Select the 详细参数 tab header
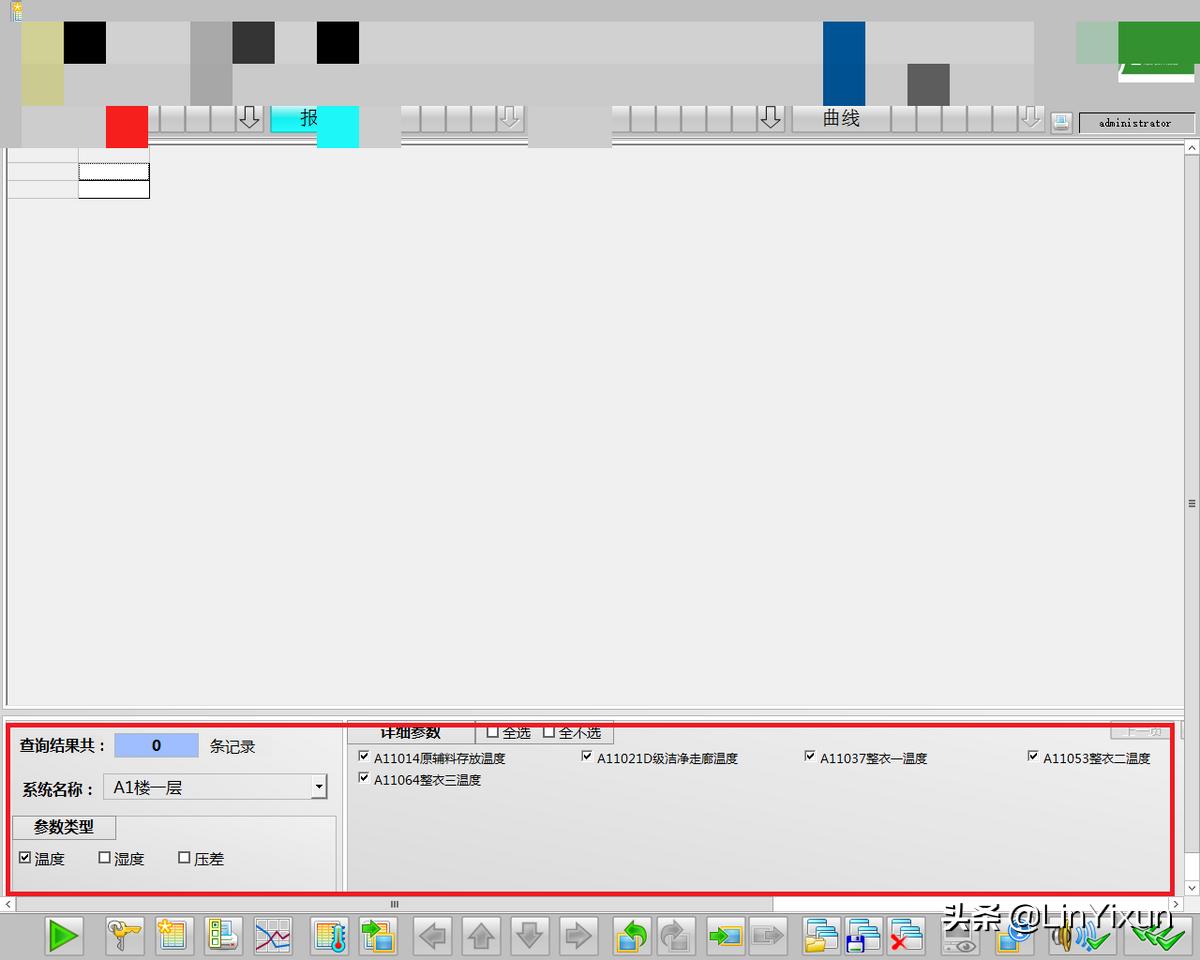 click(x=410, y=732)
